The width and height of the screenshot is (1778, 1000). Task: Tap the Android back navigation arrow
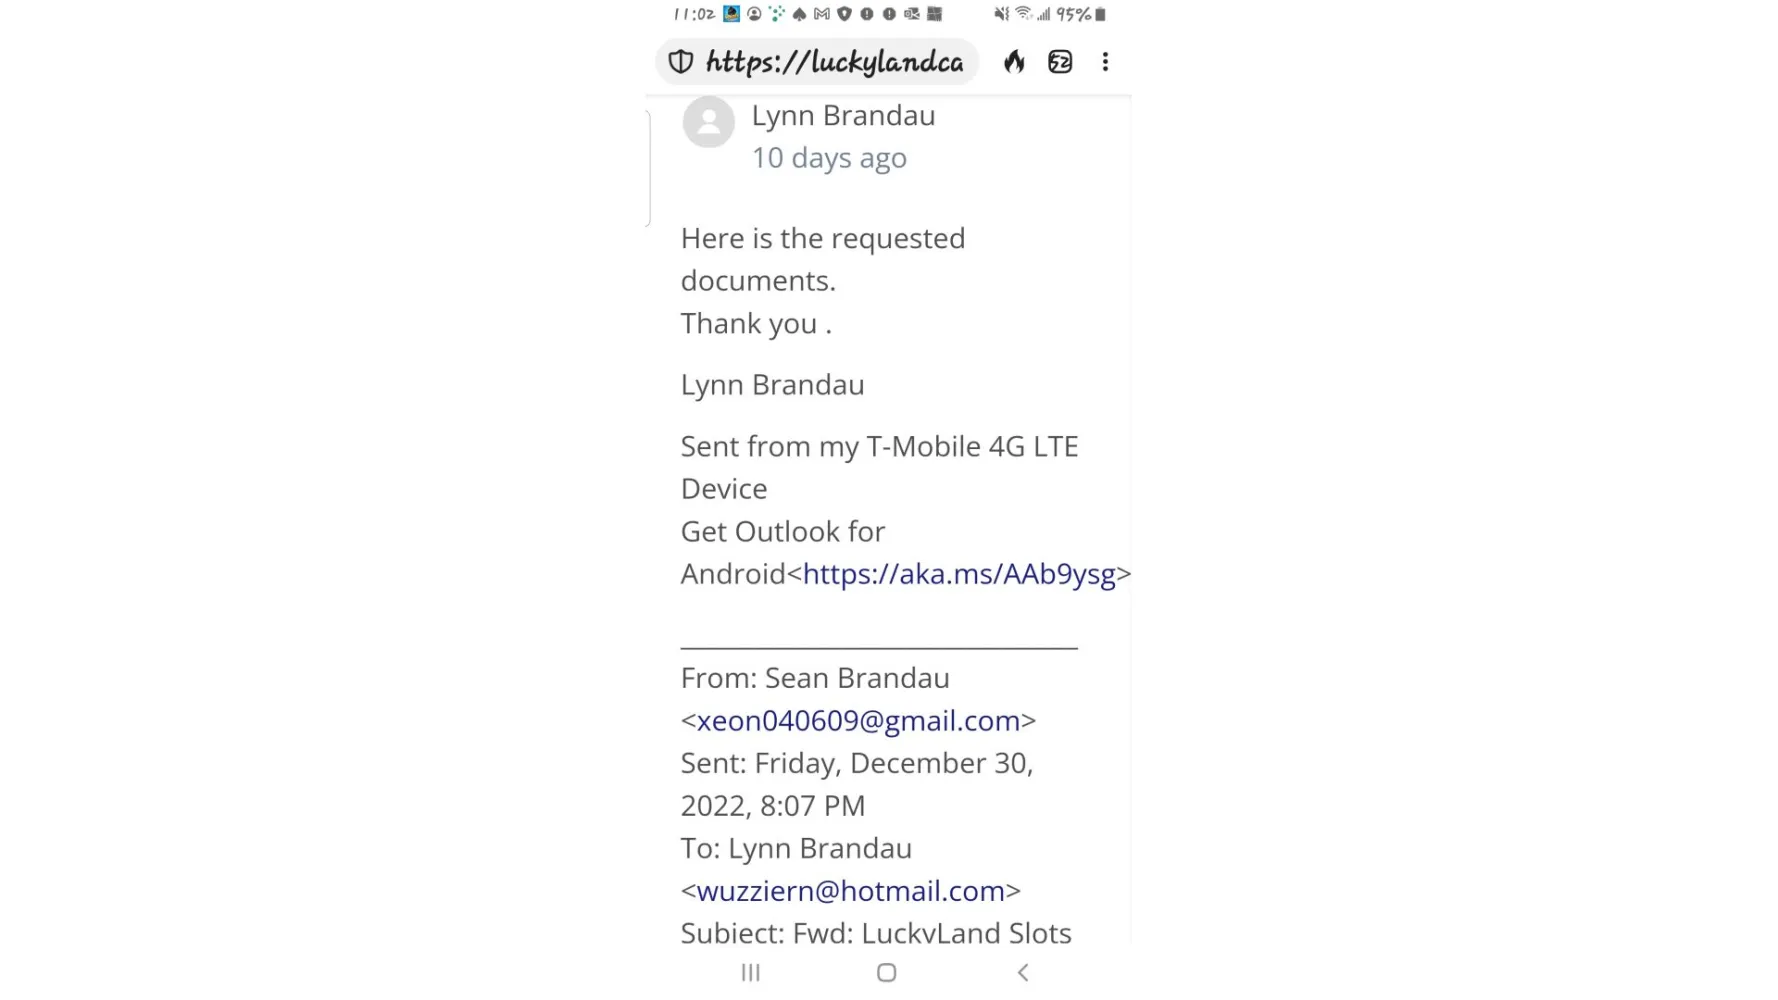pyautogui.click(x=1022, y=972)
